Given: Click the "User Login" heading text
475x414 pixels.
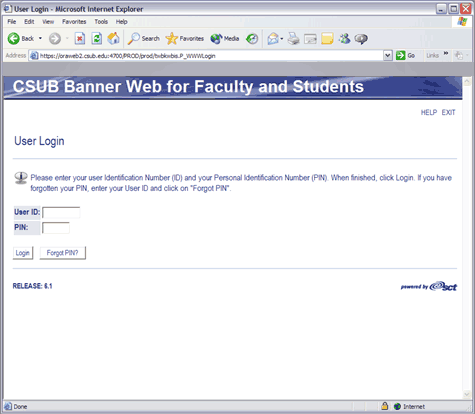Looking at the screenshot, I should (39, 141).
